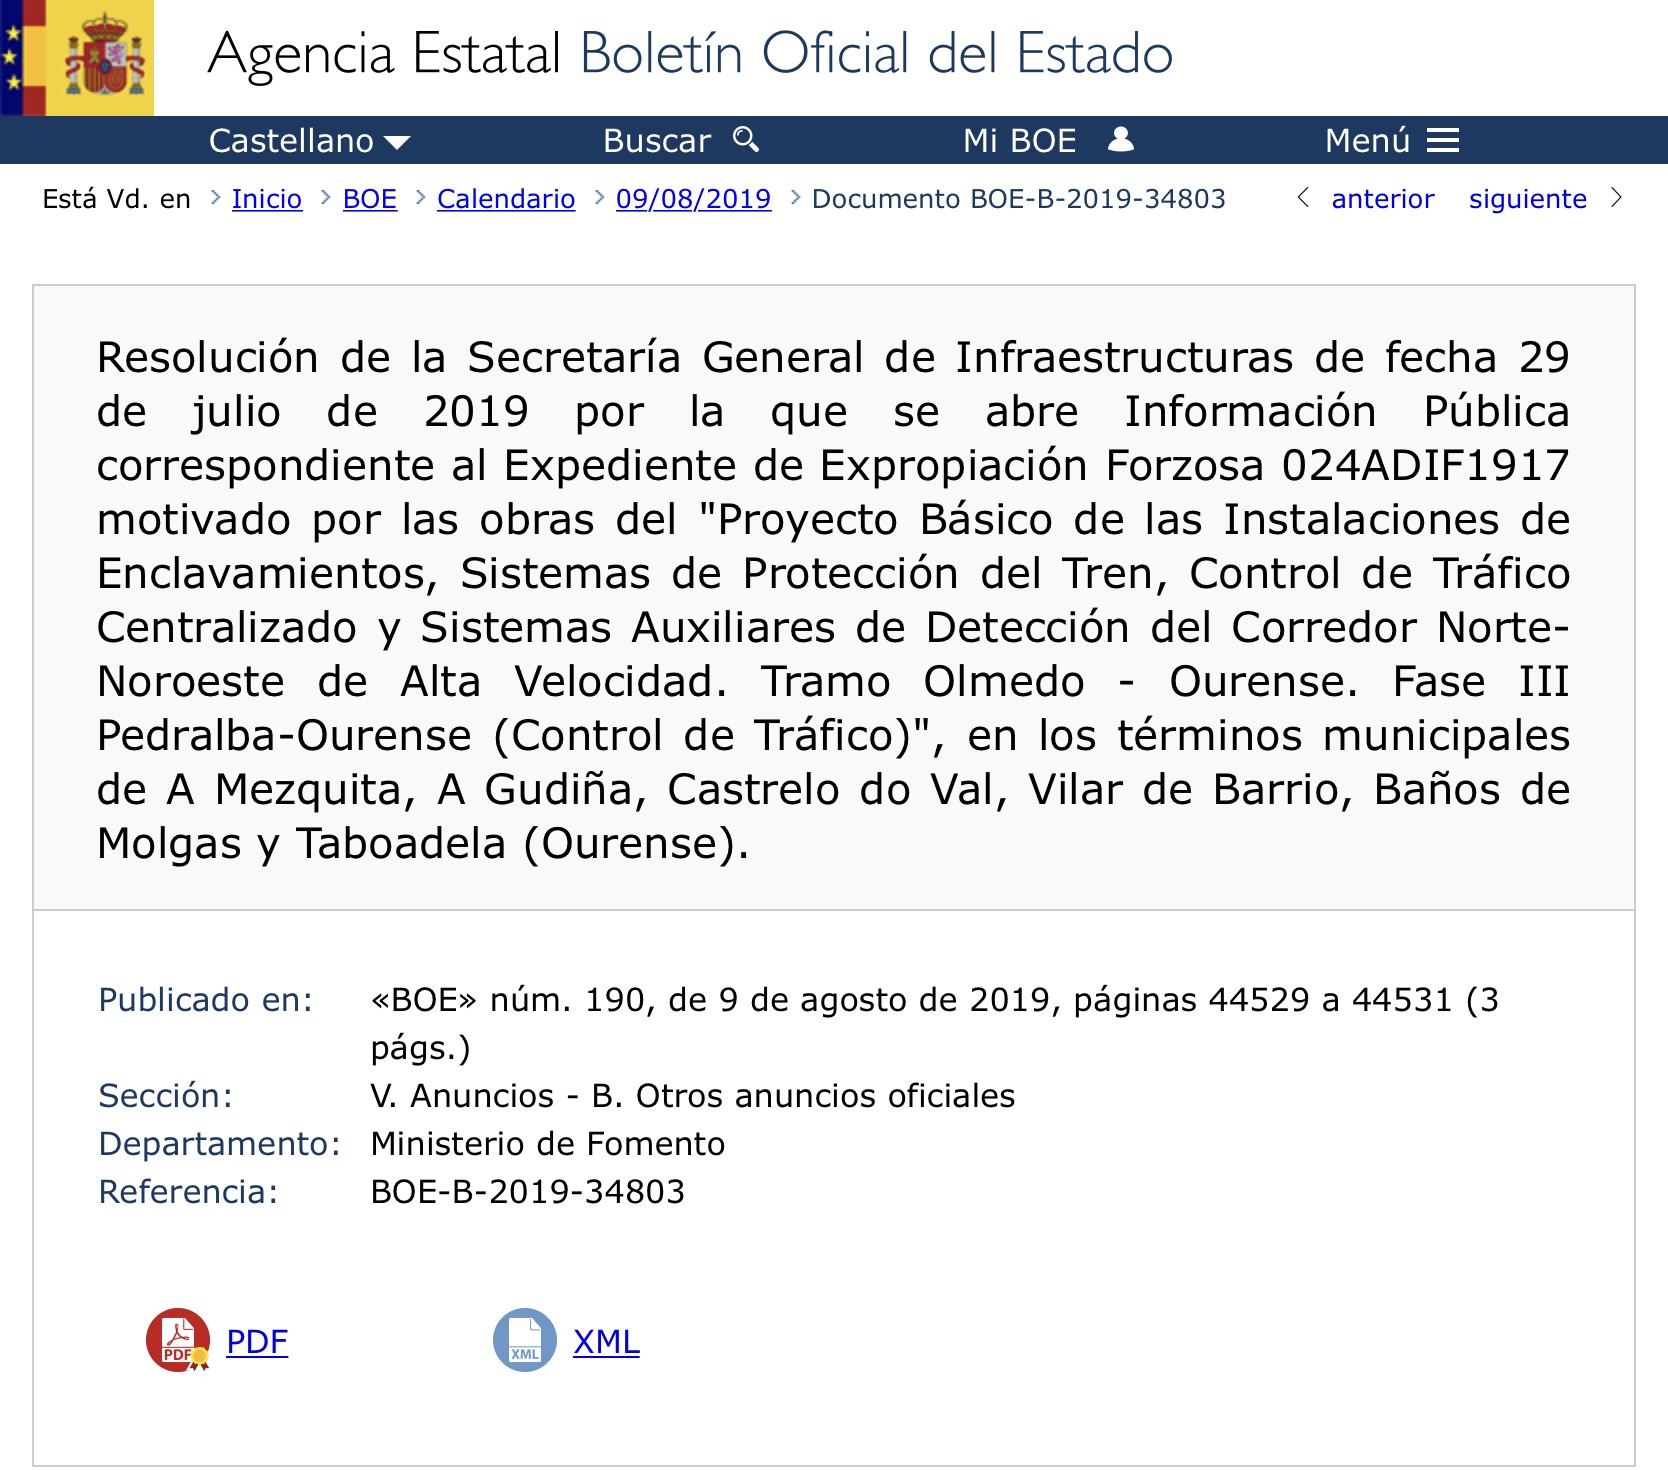The image size is (1668, 1470).
Task: Click the left chevron before anterior
Action: pos(1303,198)
